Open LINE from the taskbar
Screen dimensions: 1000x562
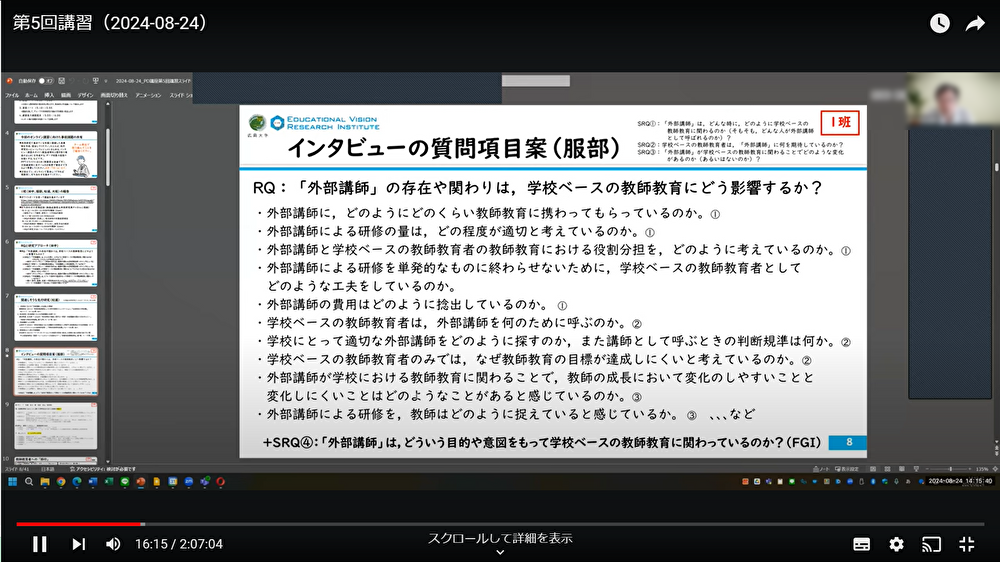tap(124, 482)
